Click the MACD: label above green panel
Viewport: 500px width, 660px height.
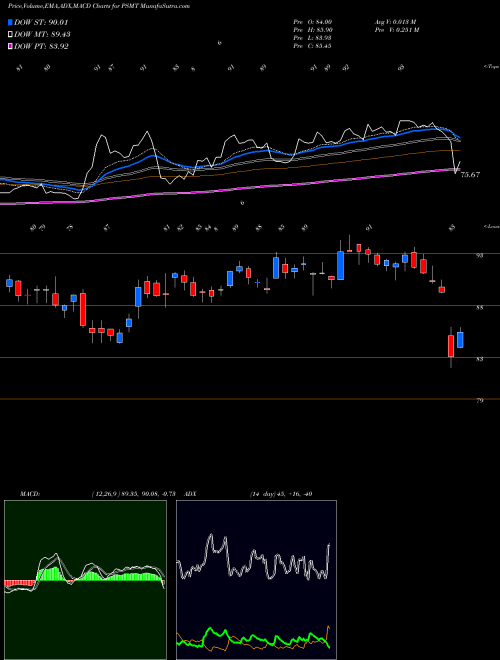[29, 494]
